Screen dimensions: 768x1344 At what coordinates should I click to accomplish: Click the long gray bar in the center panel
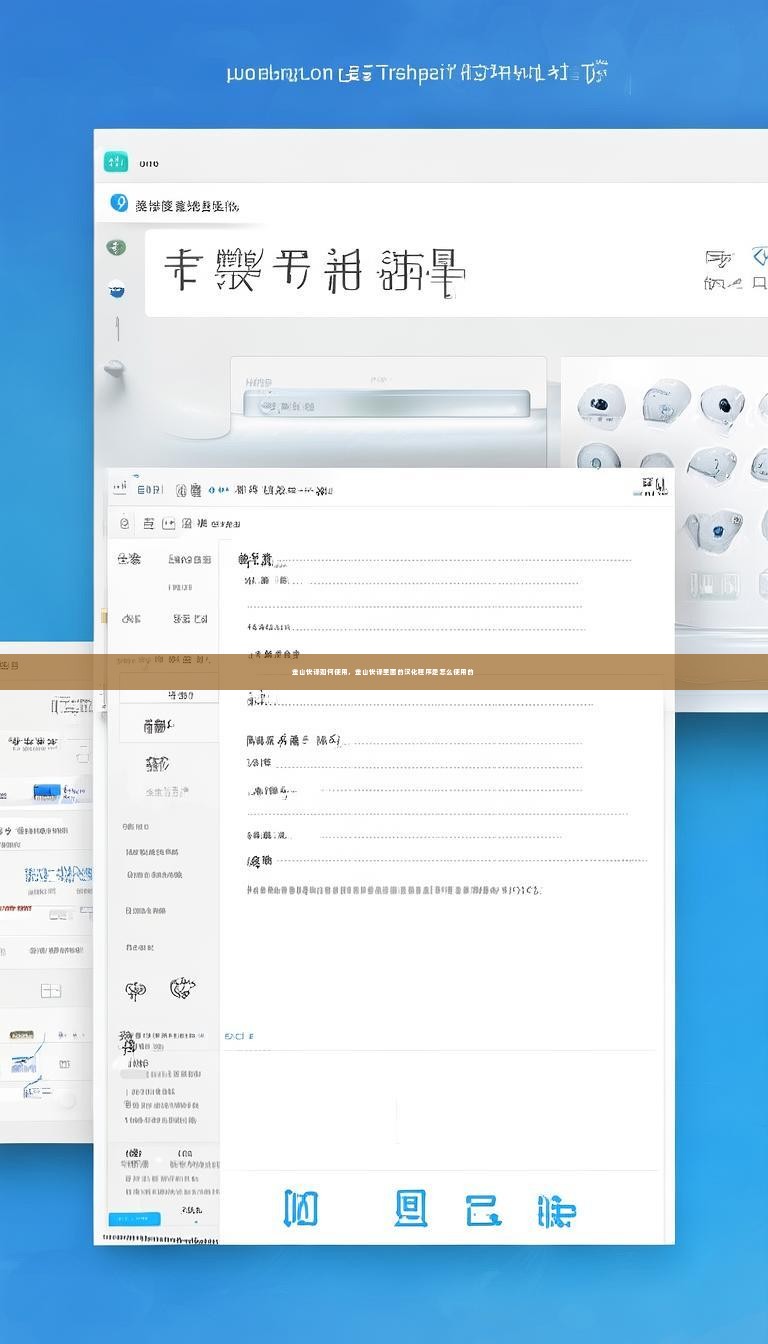point(387,405)
